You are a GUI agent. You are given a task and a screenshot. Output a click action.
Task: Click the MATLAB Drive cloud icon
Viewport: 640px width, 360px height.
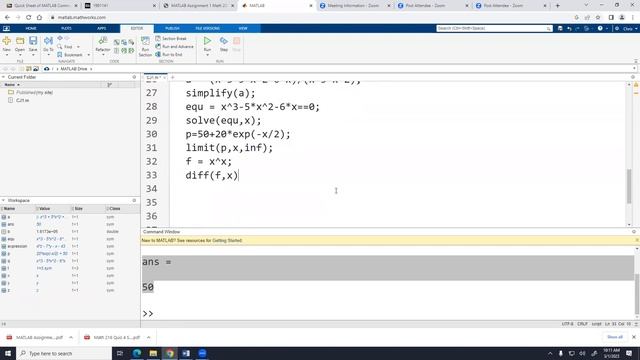pyautogui.click(x=47, y=69)
